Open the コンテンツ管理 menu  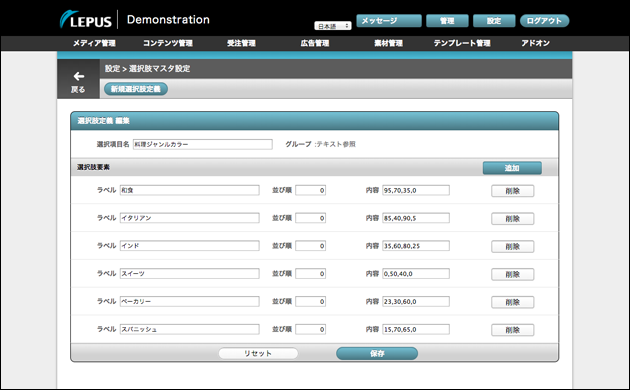[168, 43]
